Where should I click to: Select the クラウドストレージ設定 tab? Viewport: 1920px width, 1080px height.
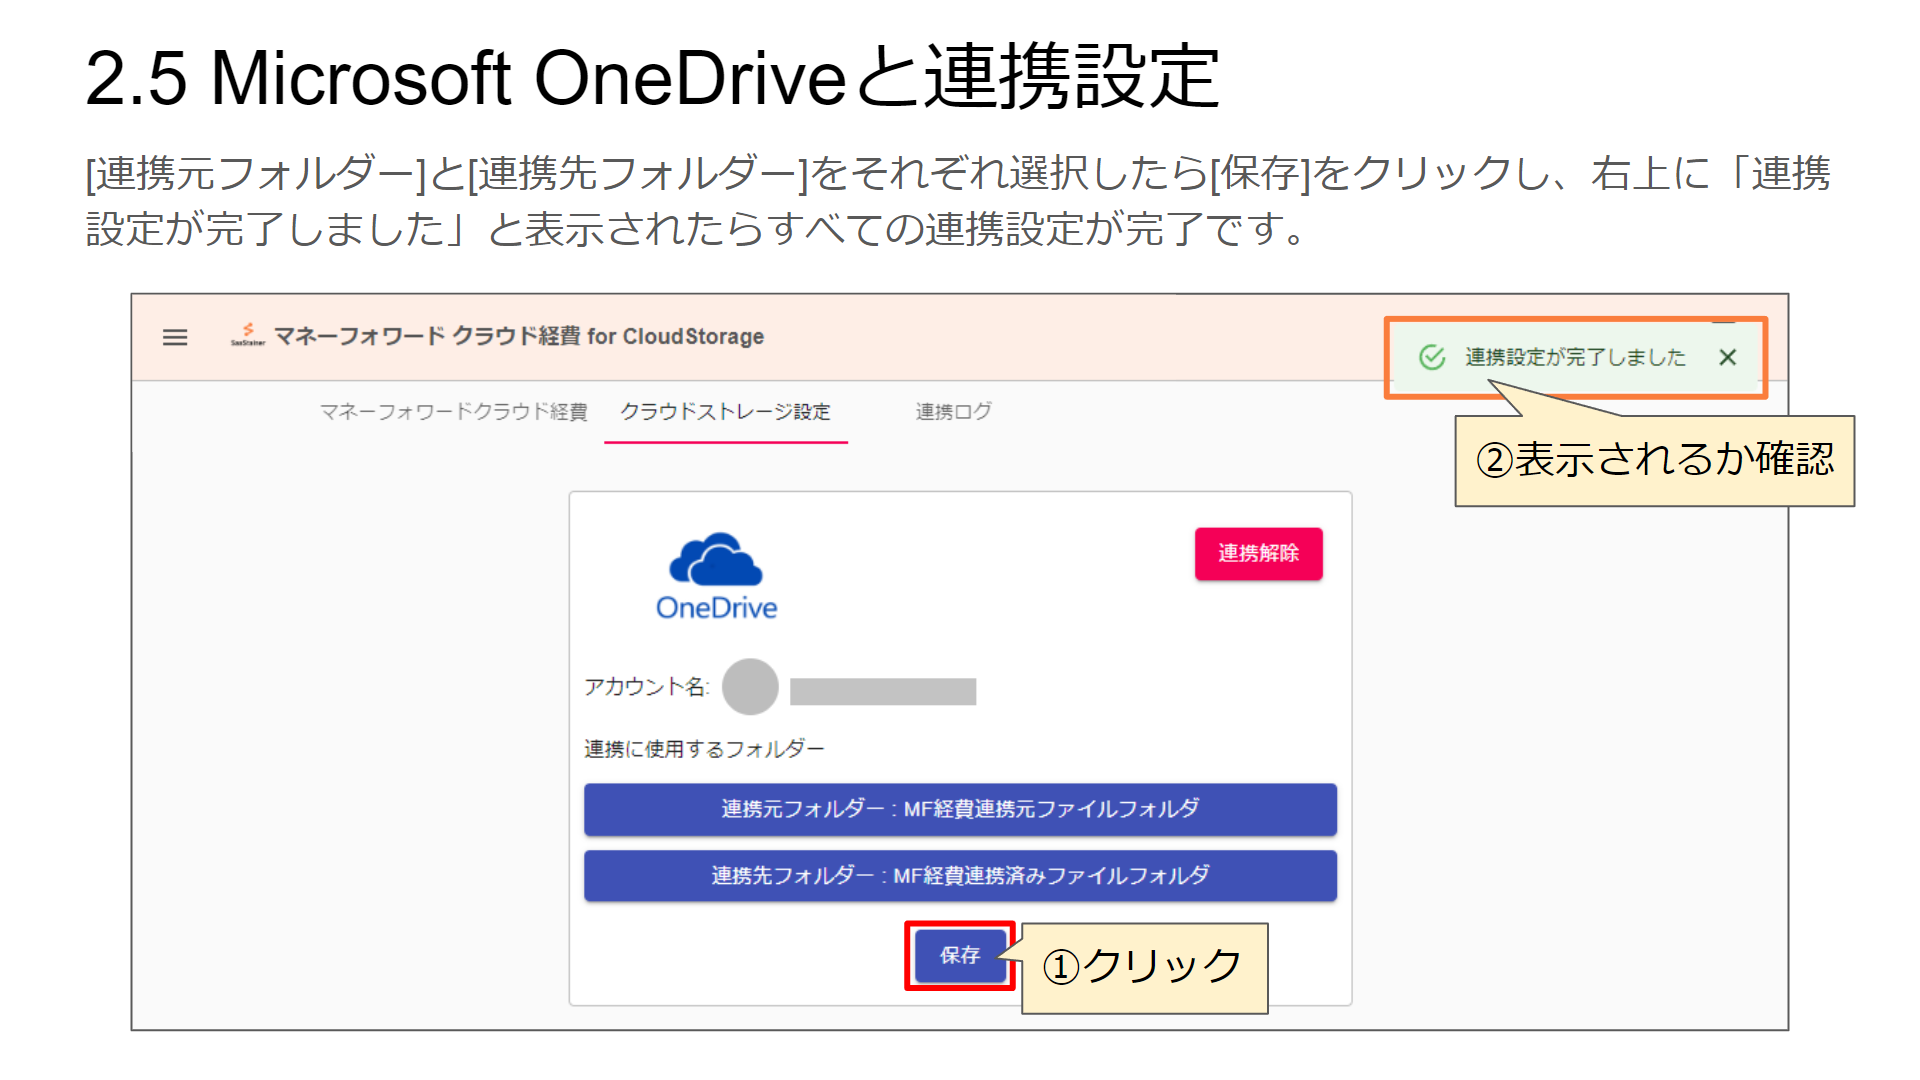click(x=725, y=412)
